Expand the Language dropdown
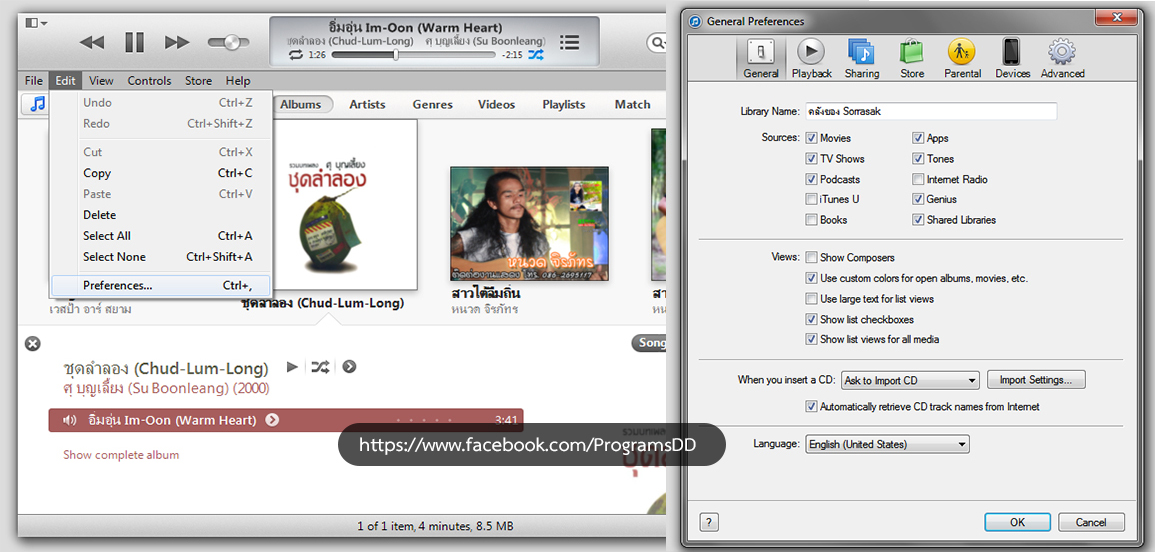The width and height of the screenshot is (1155, 552). tap(887, 445)
